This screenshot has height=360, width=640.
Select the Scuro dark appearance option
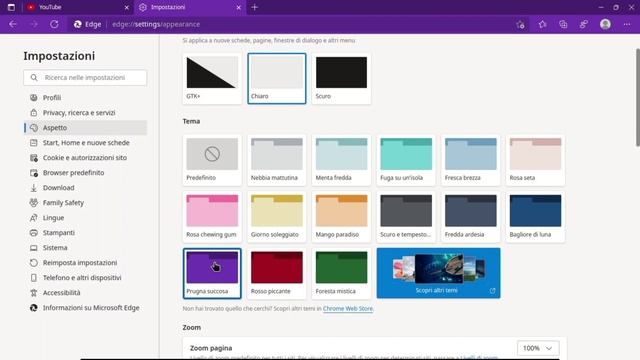pos(341,78)
